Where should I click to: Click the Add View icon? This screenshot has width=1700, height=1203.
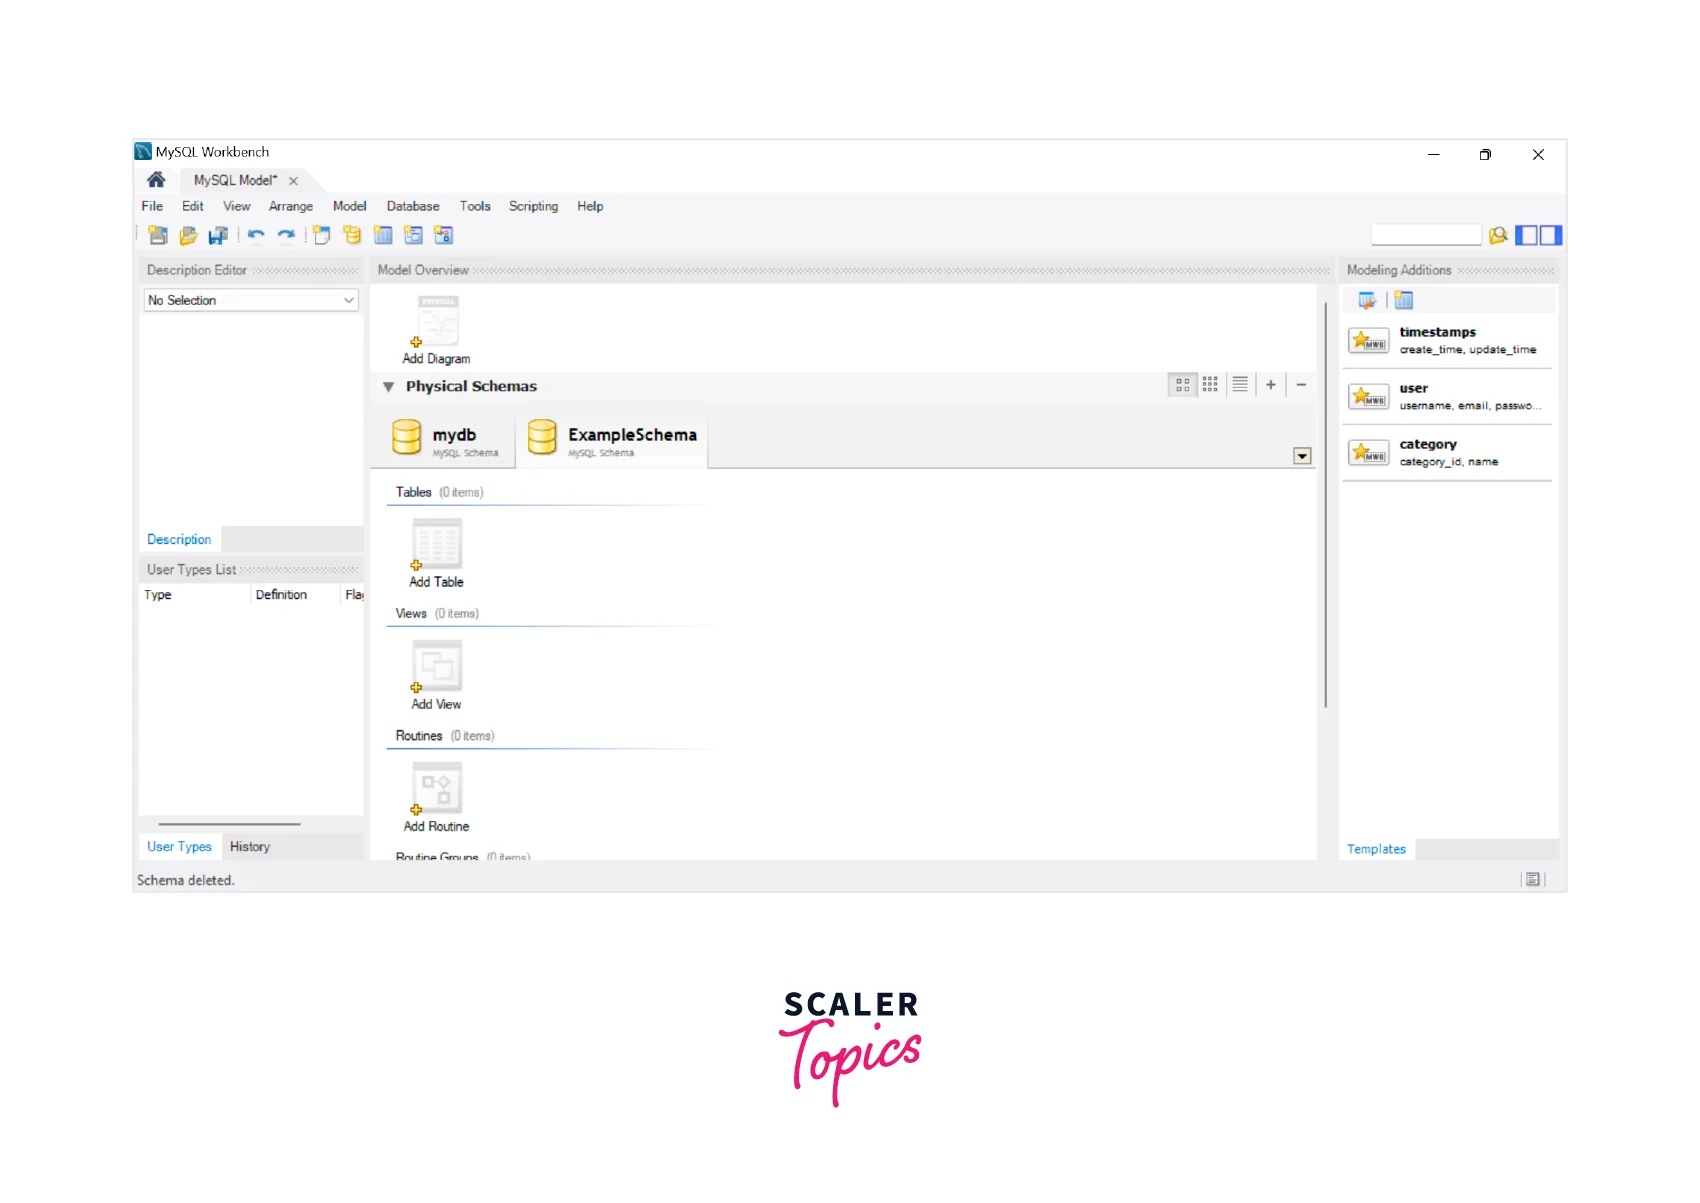point(437,668)
